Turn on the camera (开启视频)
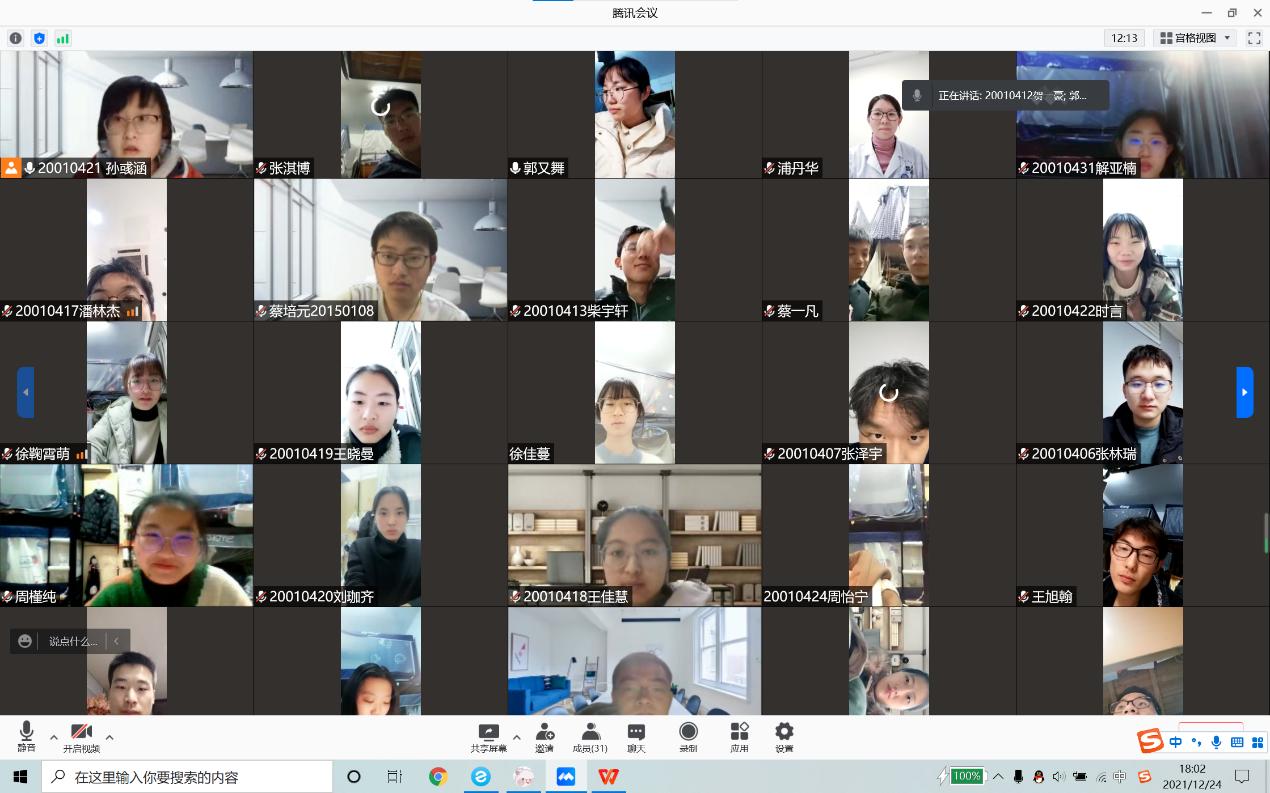Viewport: 1270px width, 793px height. (81, 737)
